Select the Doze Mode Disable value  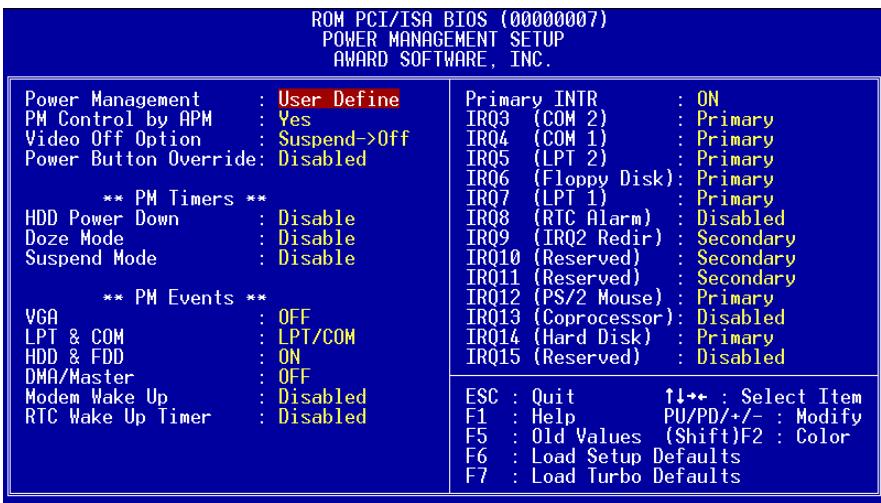click(316, 238)
